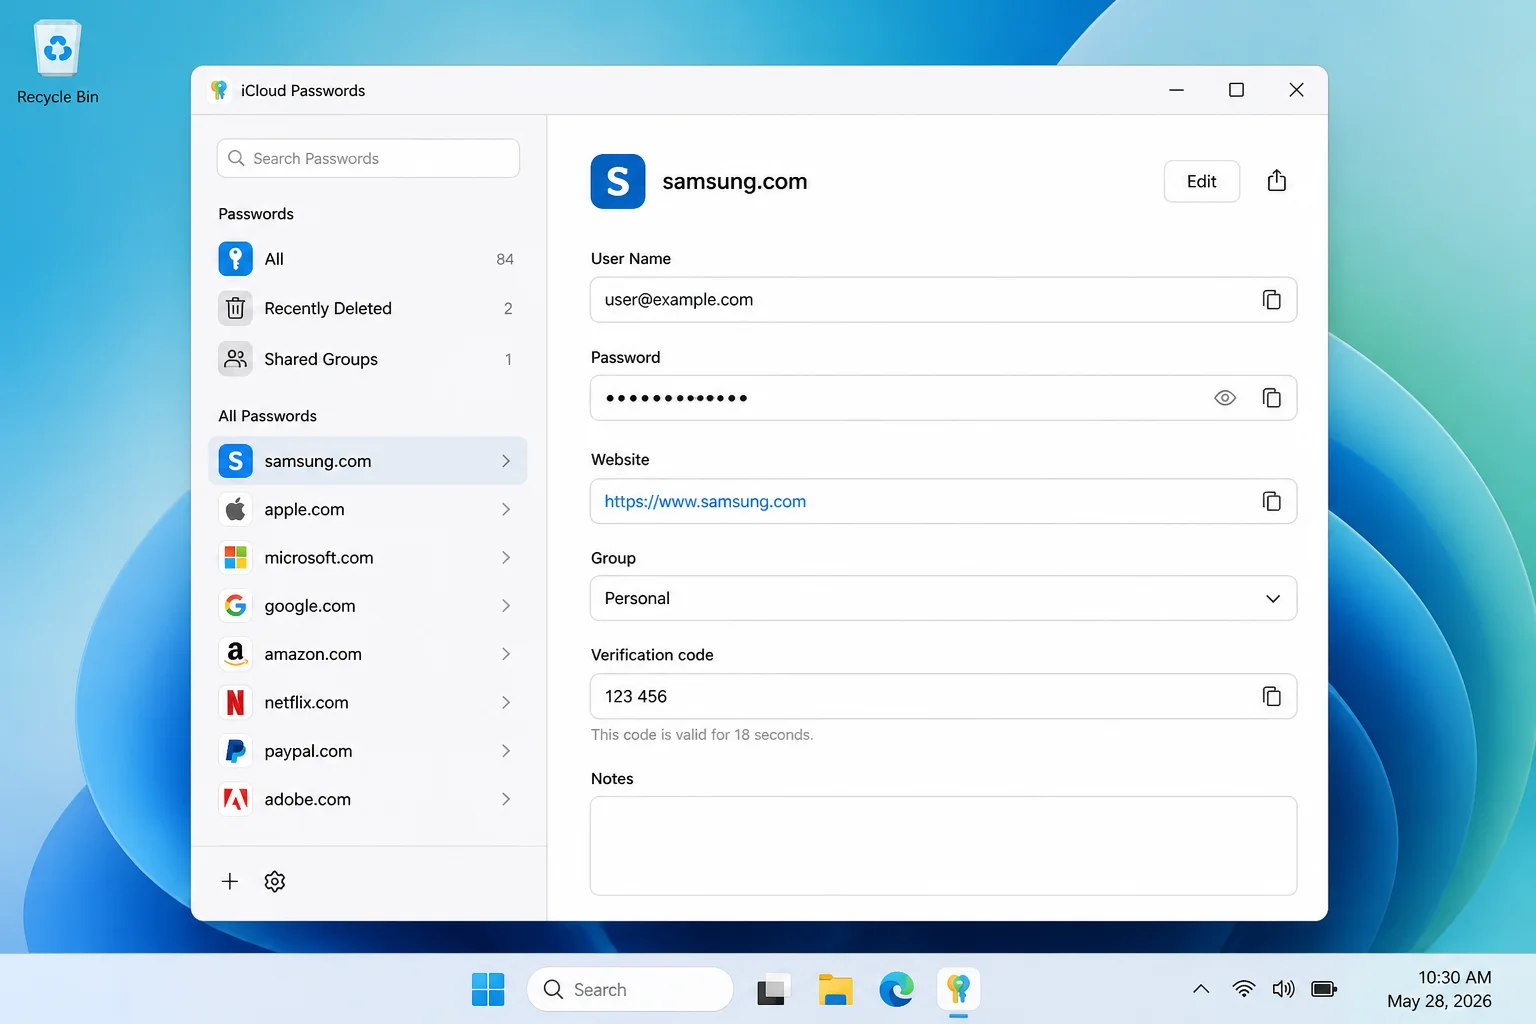Click the Adobe logo icon in list
The height and width of the screenshot is (1024, 1536).
(235, 799)
